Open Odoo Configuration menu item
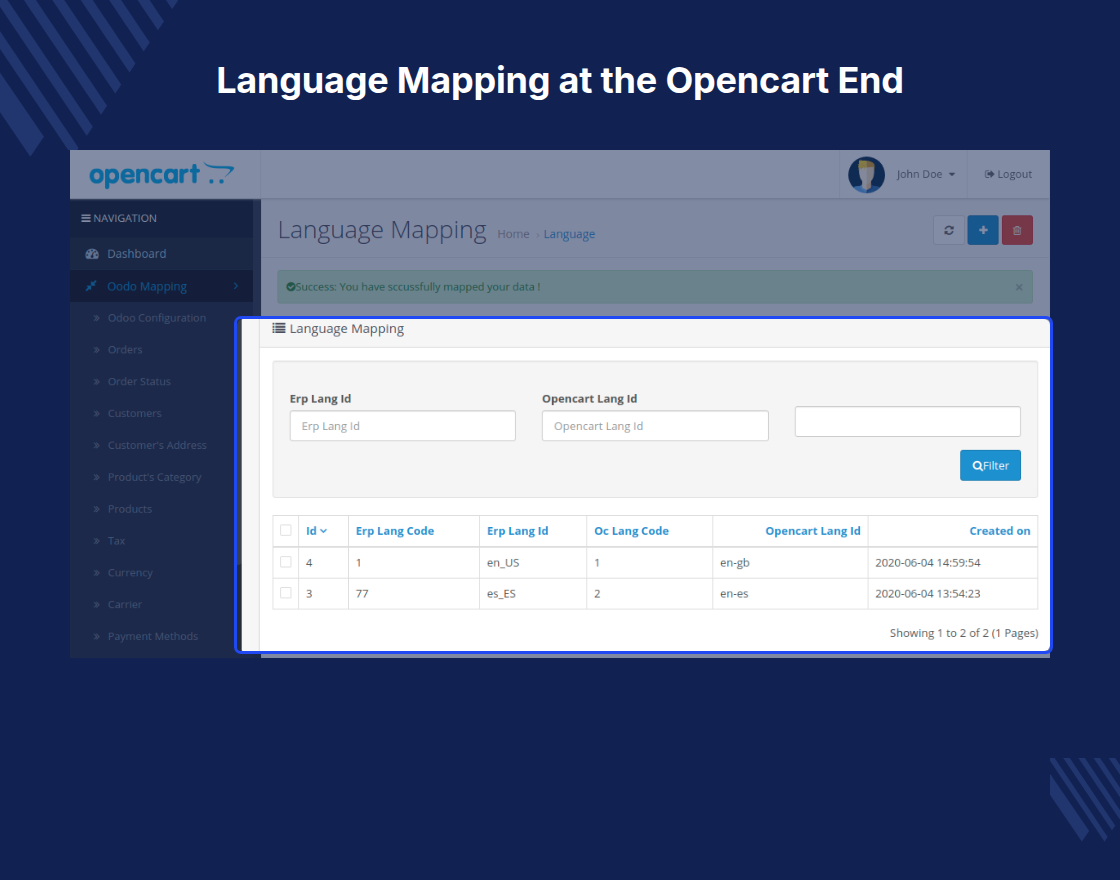 tap(156, 318)
